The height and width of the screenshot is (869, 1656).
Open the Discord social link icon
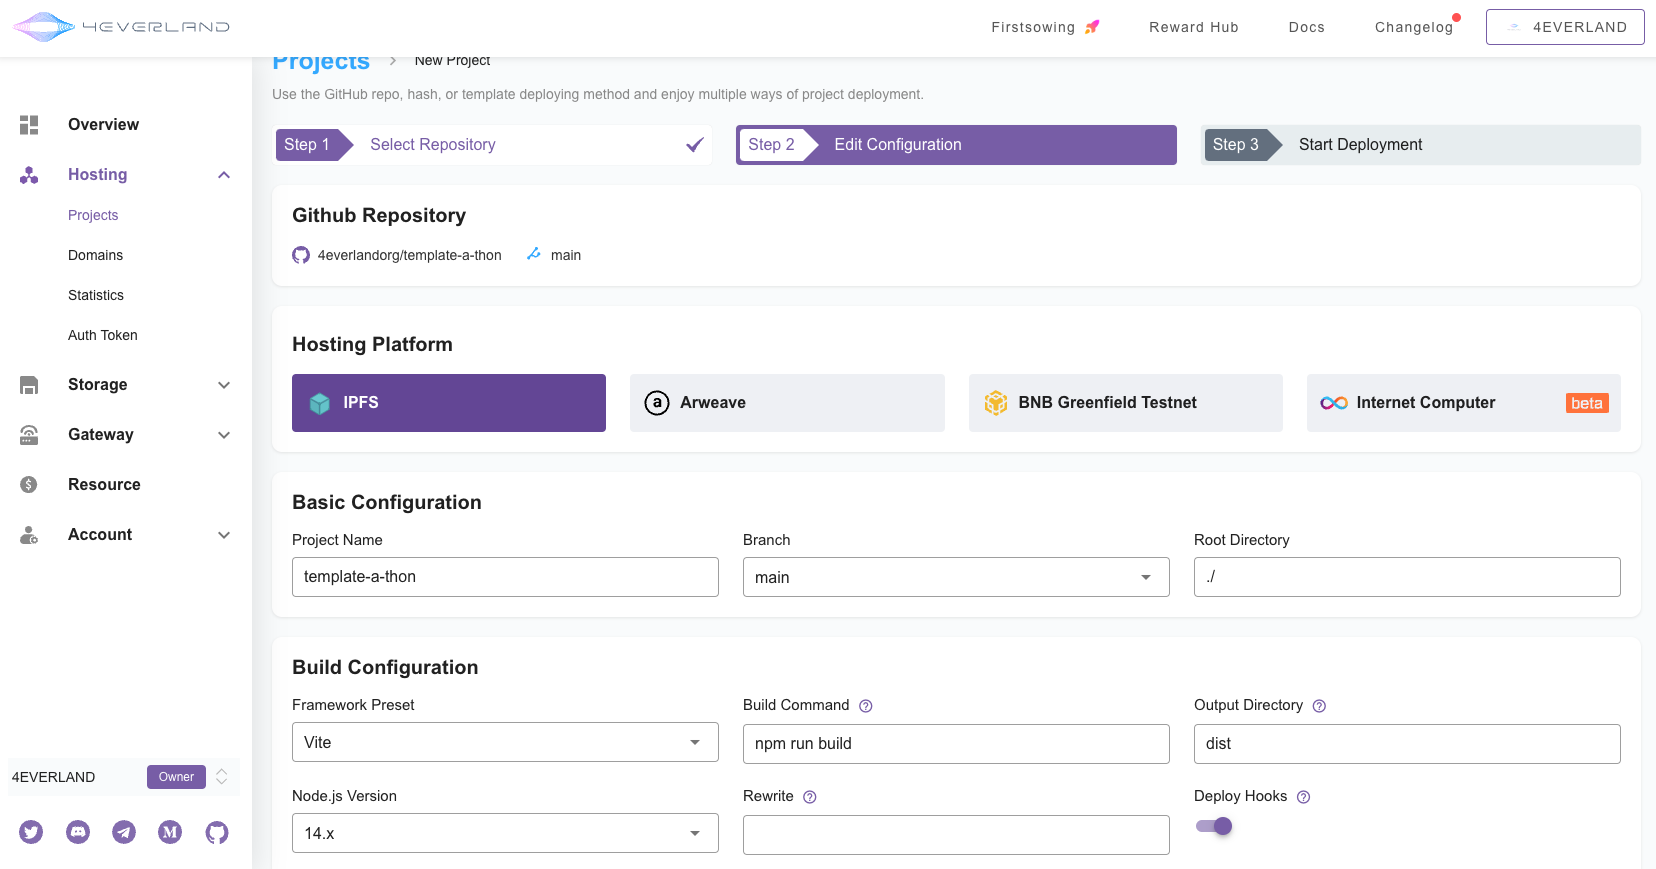click(78, 832)
